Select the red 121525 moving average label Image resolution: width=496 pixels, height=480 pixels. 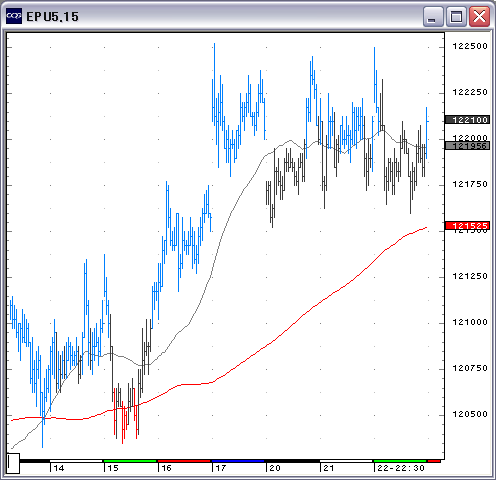click(x=467, y=226)
